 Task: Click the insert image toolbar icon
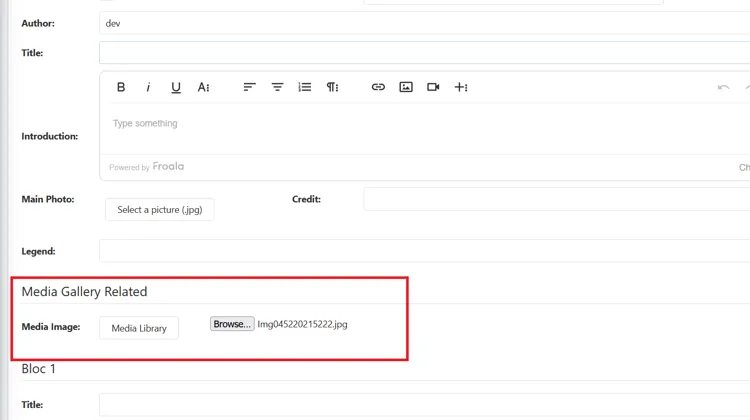pos(406,88)
